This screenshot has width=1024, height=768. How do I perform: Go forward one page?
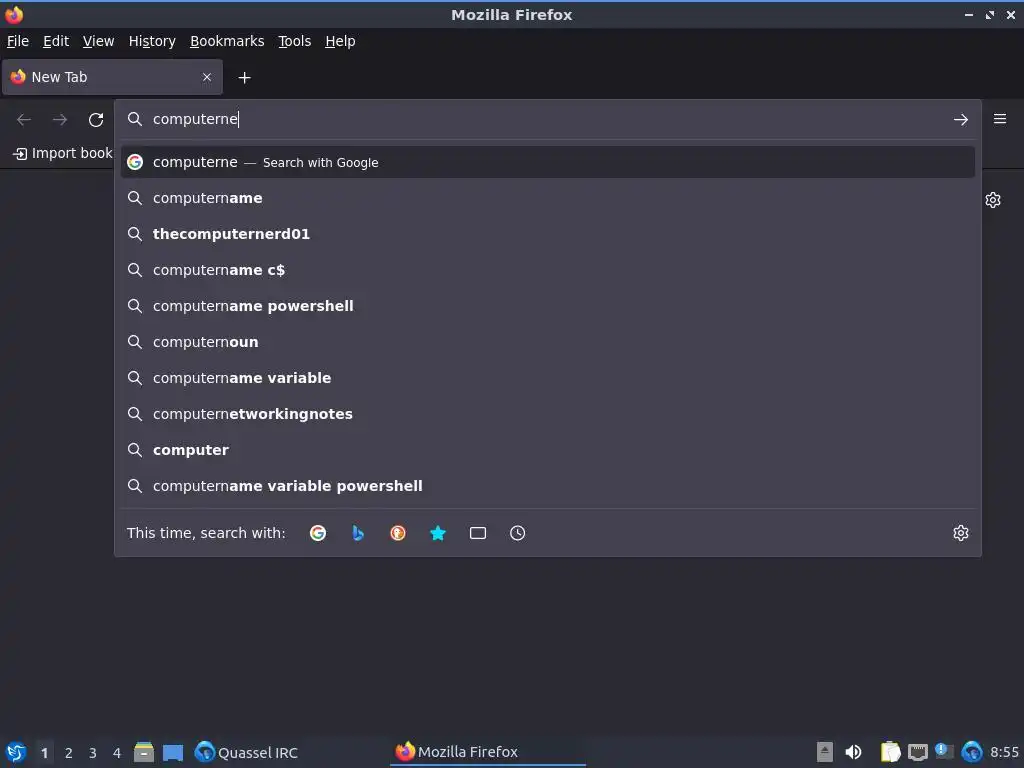(x=60, y=120)
